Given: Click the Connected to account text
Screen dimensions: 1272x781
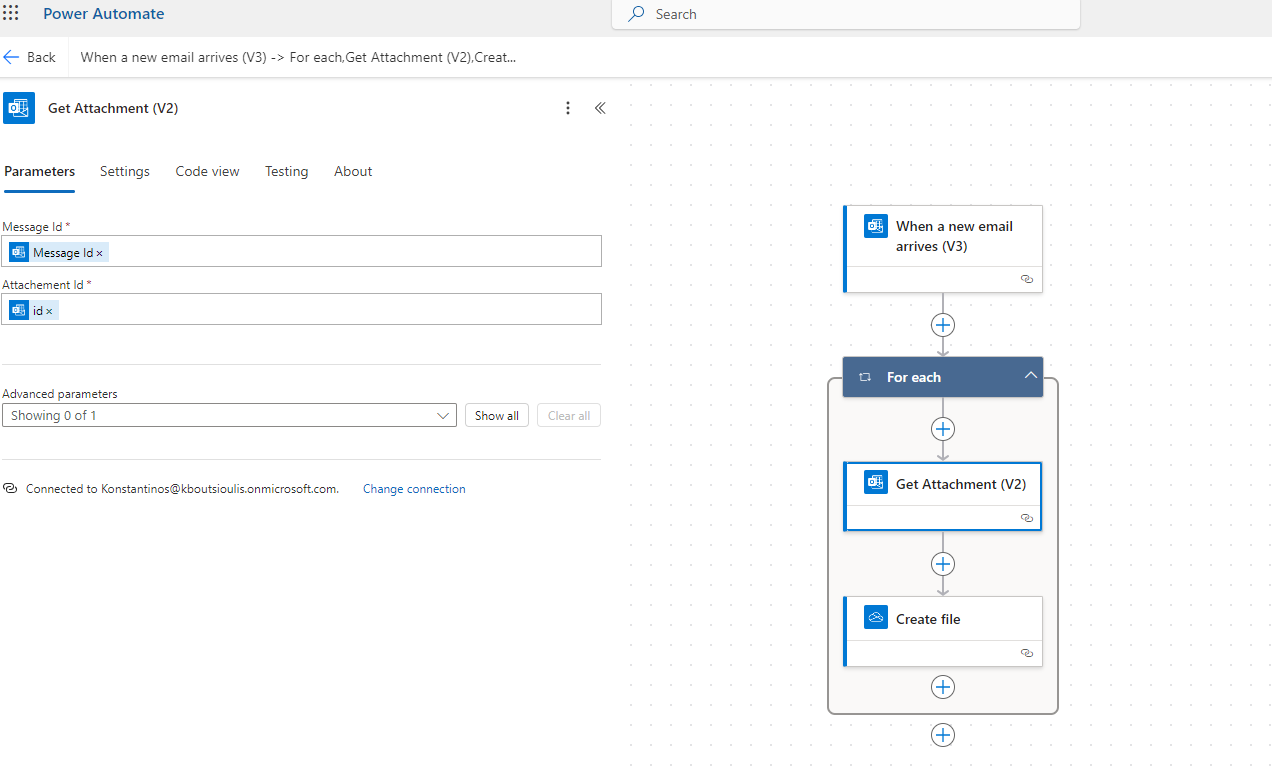Looking at the screenshot, I should coord(182,489).
